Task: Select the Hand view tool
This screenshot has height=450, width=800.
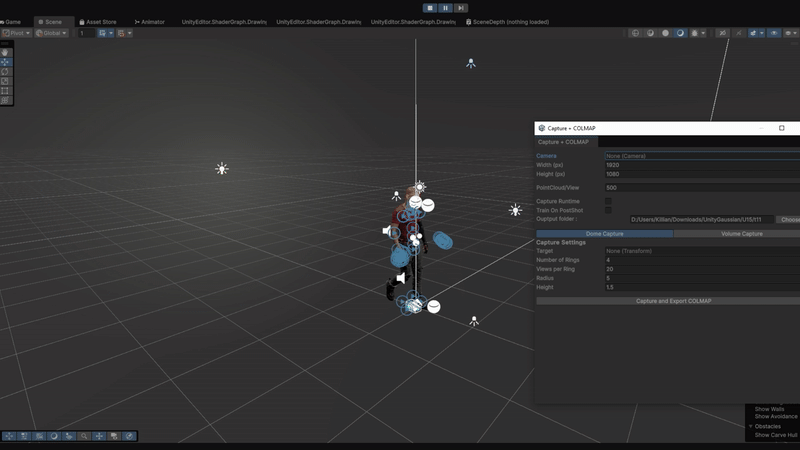Action: click(x=5, y=53)
